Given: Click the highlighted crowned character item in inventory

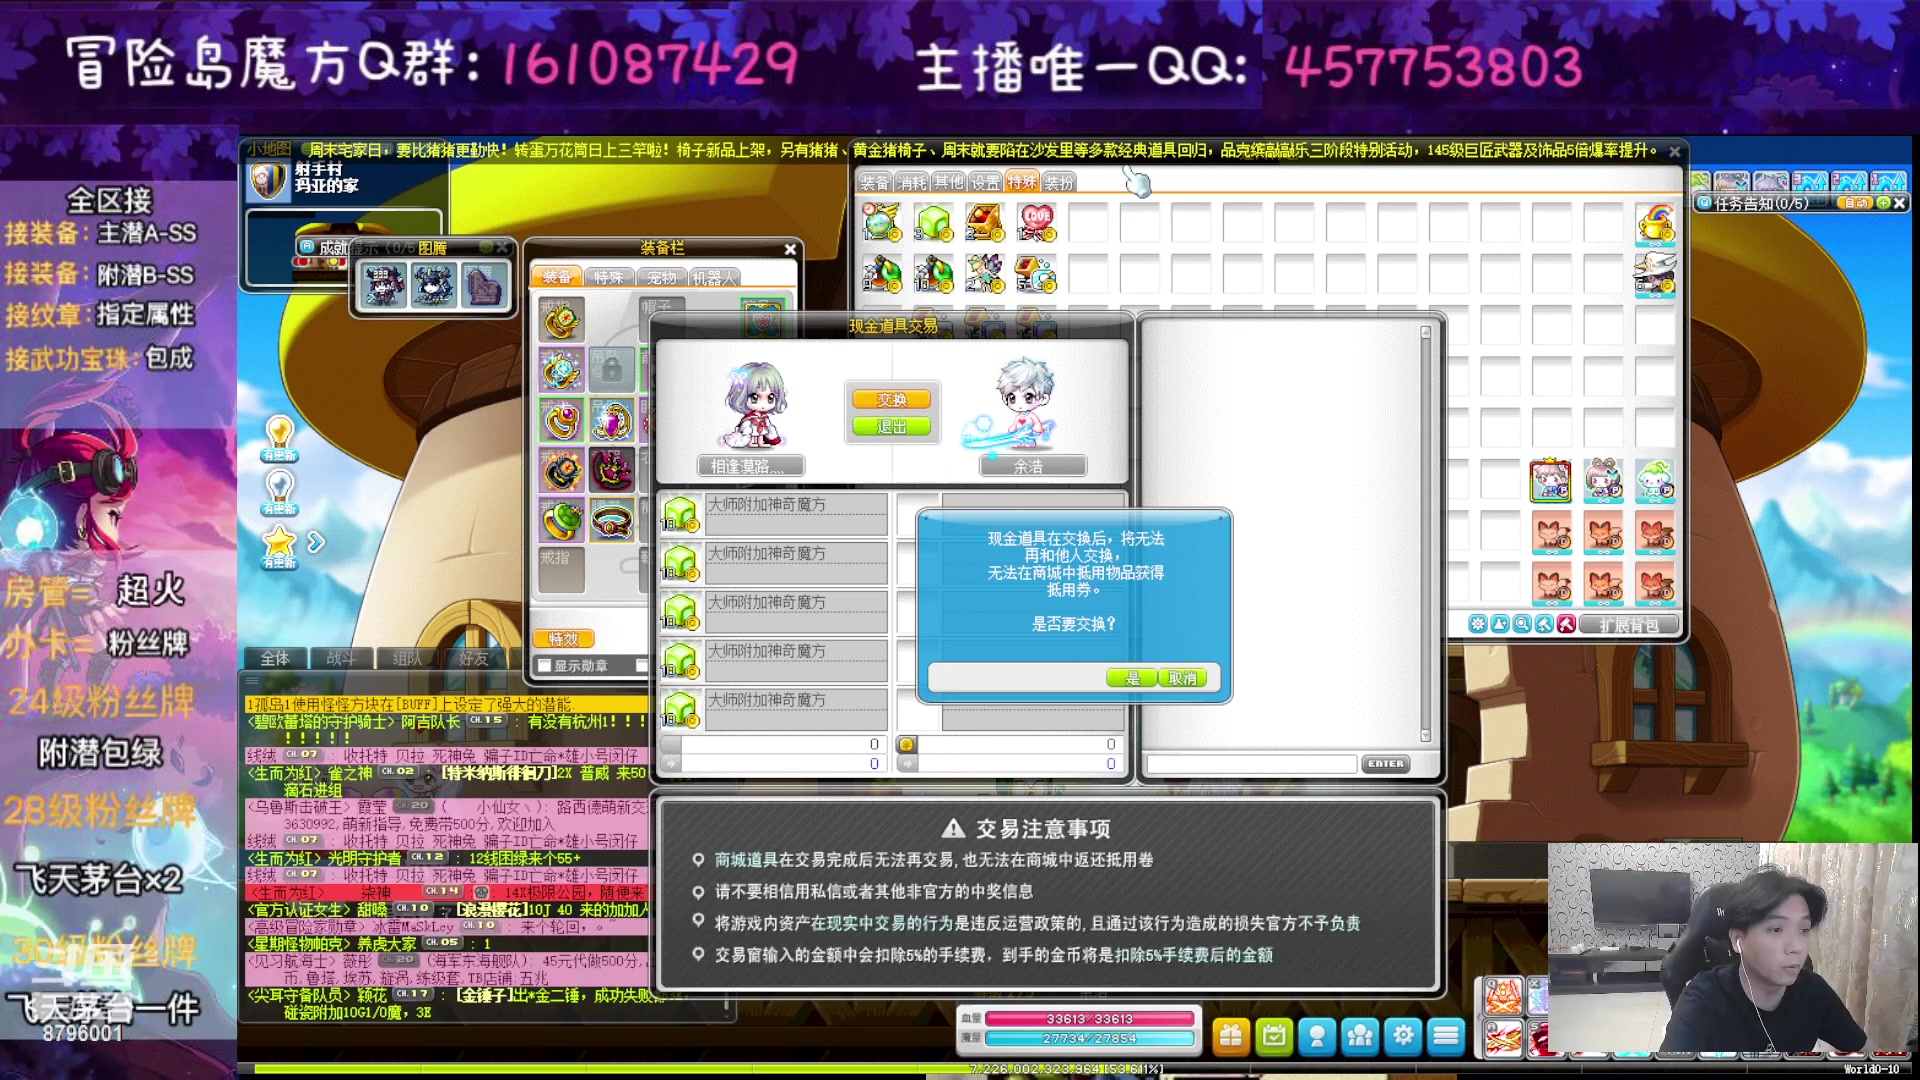Looking at the screenshot, I should [x=1551, y=481].
